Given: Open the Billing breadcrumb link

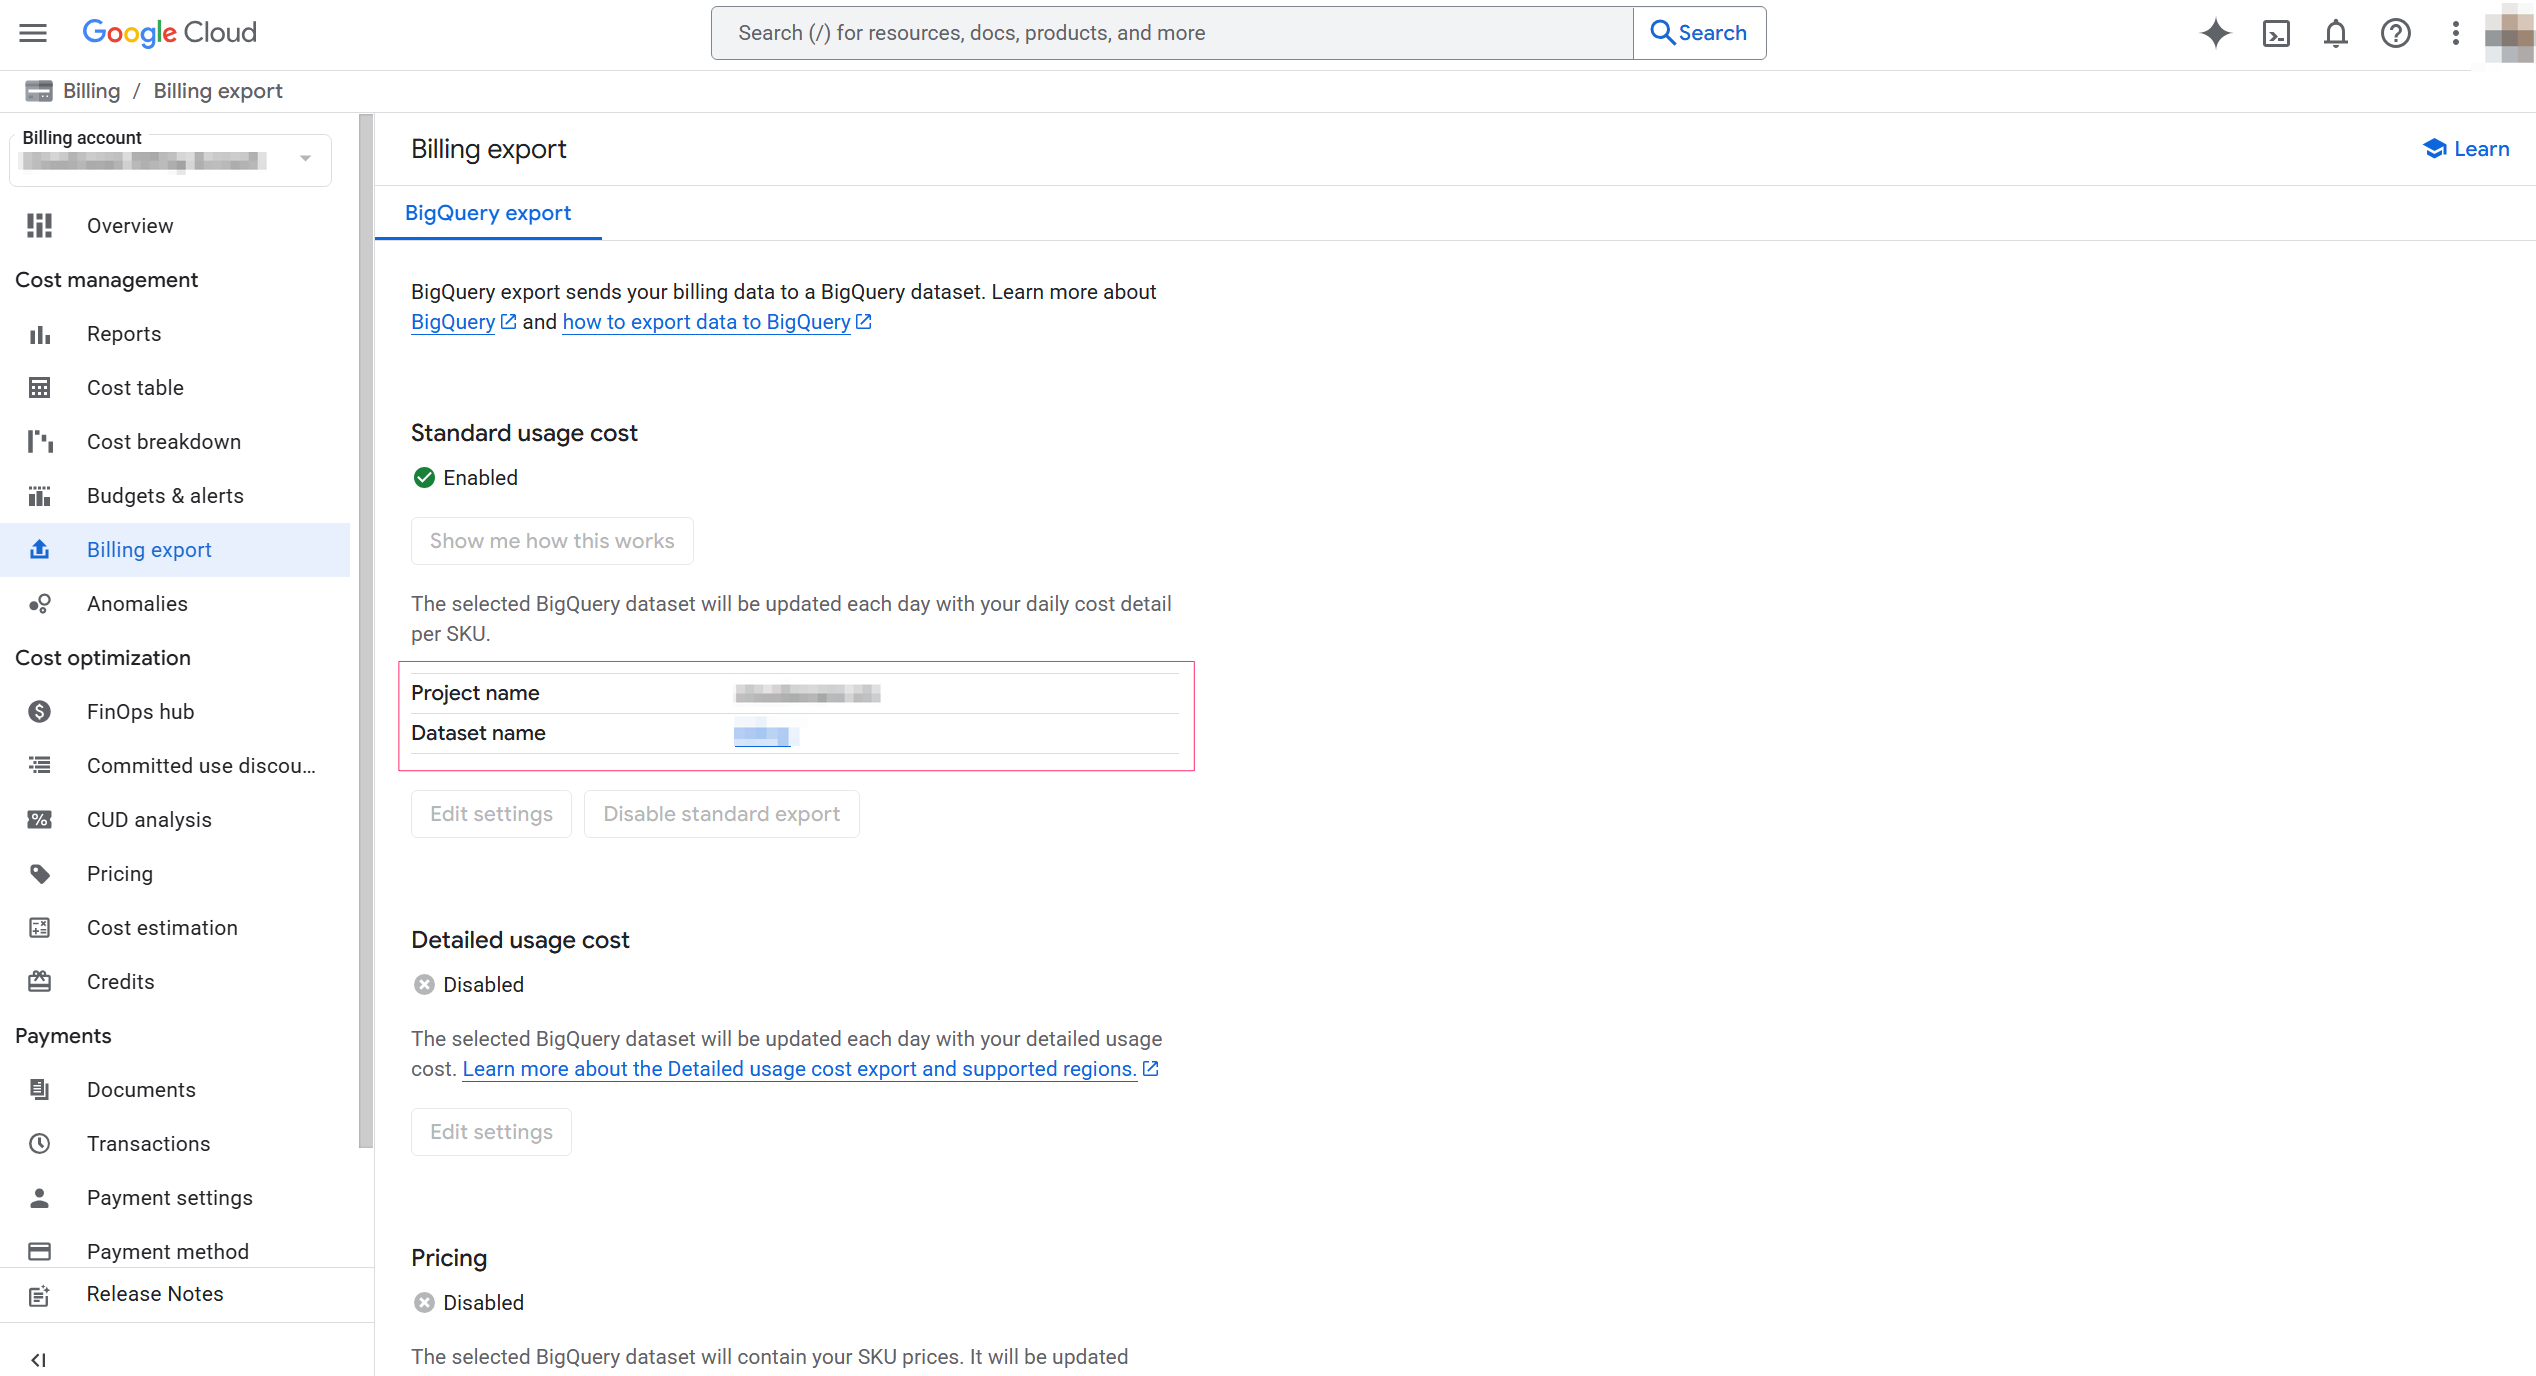Looking at the screenshot, I should point(91,90).
